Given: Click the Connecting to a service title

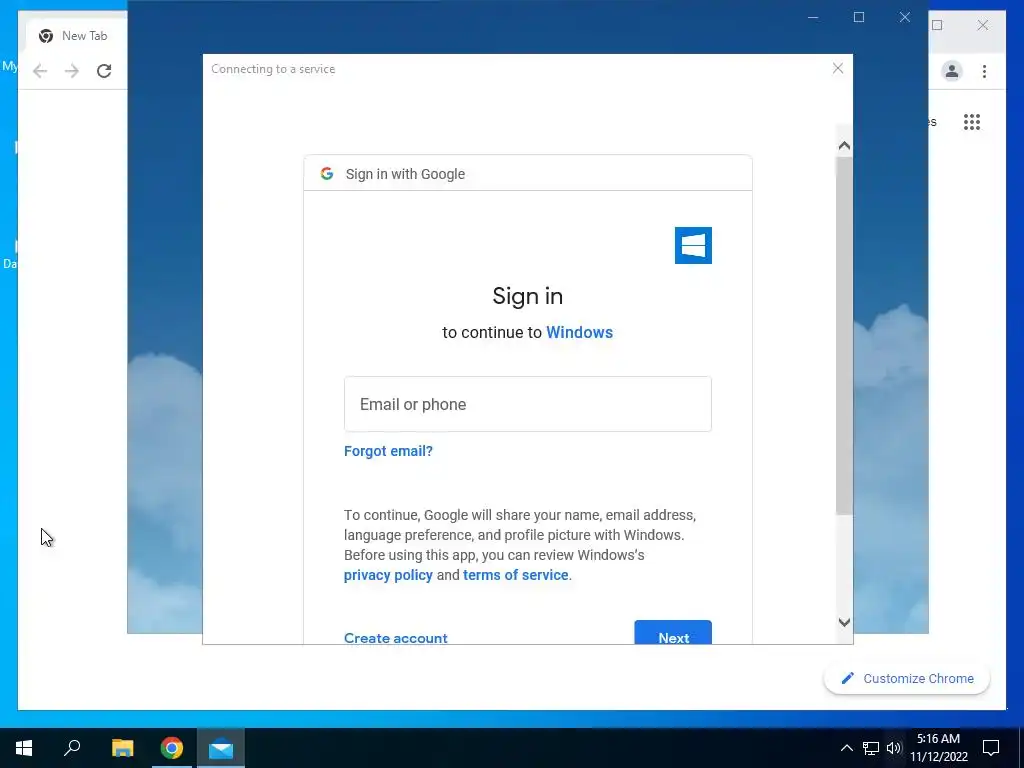Looking at the screenshot, I should tap(273, 69).
